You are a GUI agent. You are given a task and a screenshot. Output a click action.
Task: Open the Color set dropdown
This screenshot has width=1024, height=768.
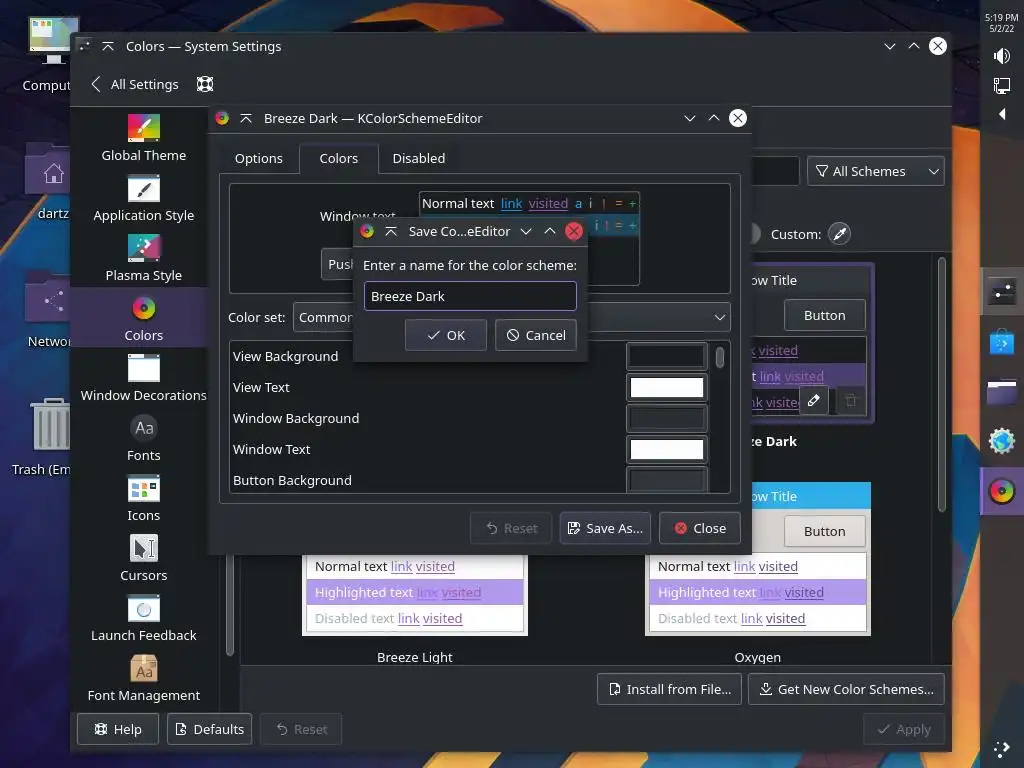[511, 317]
